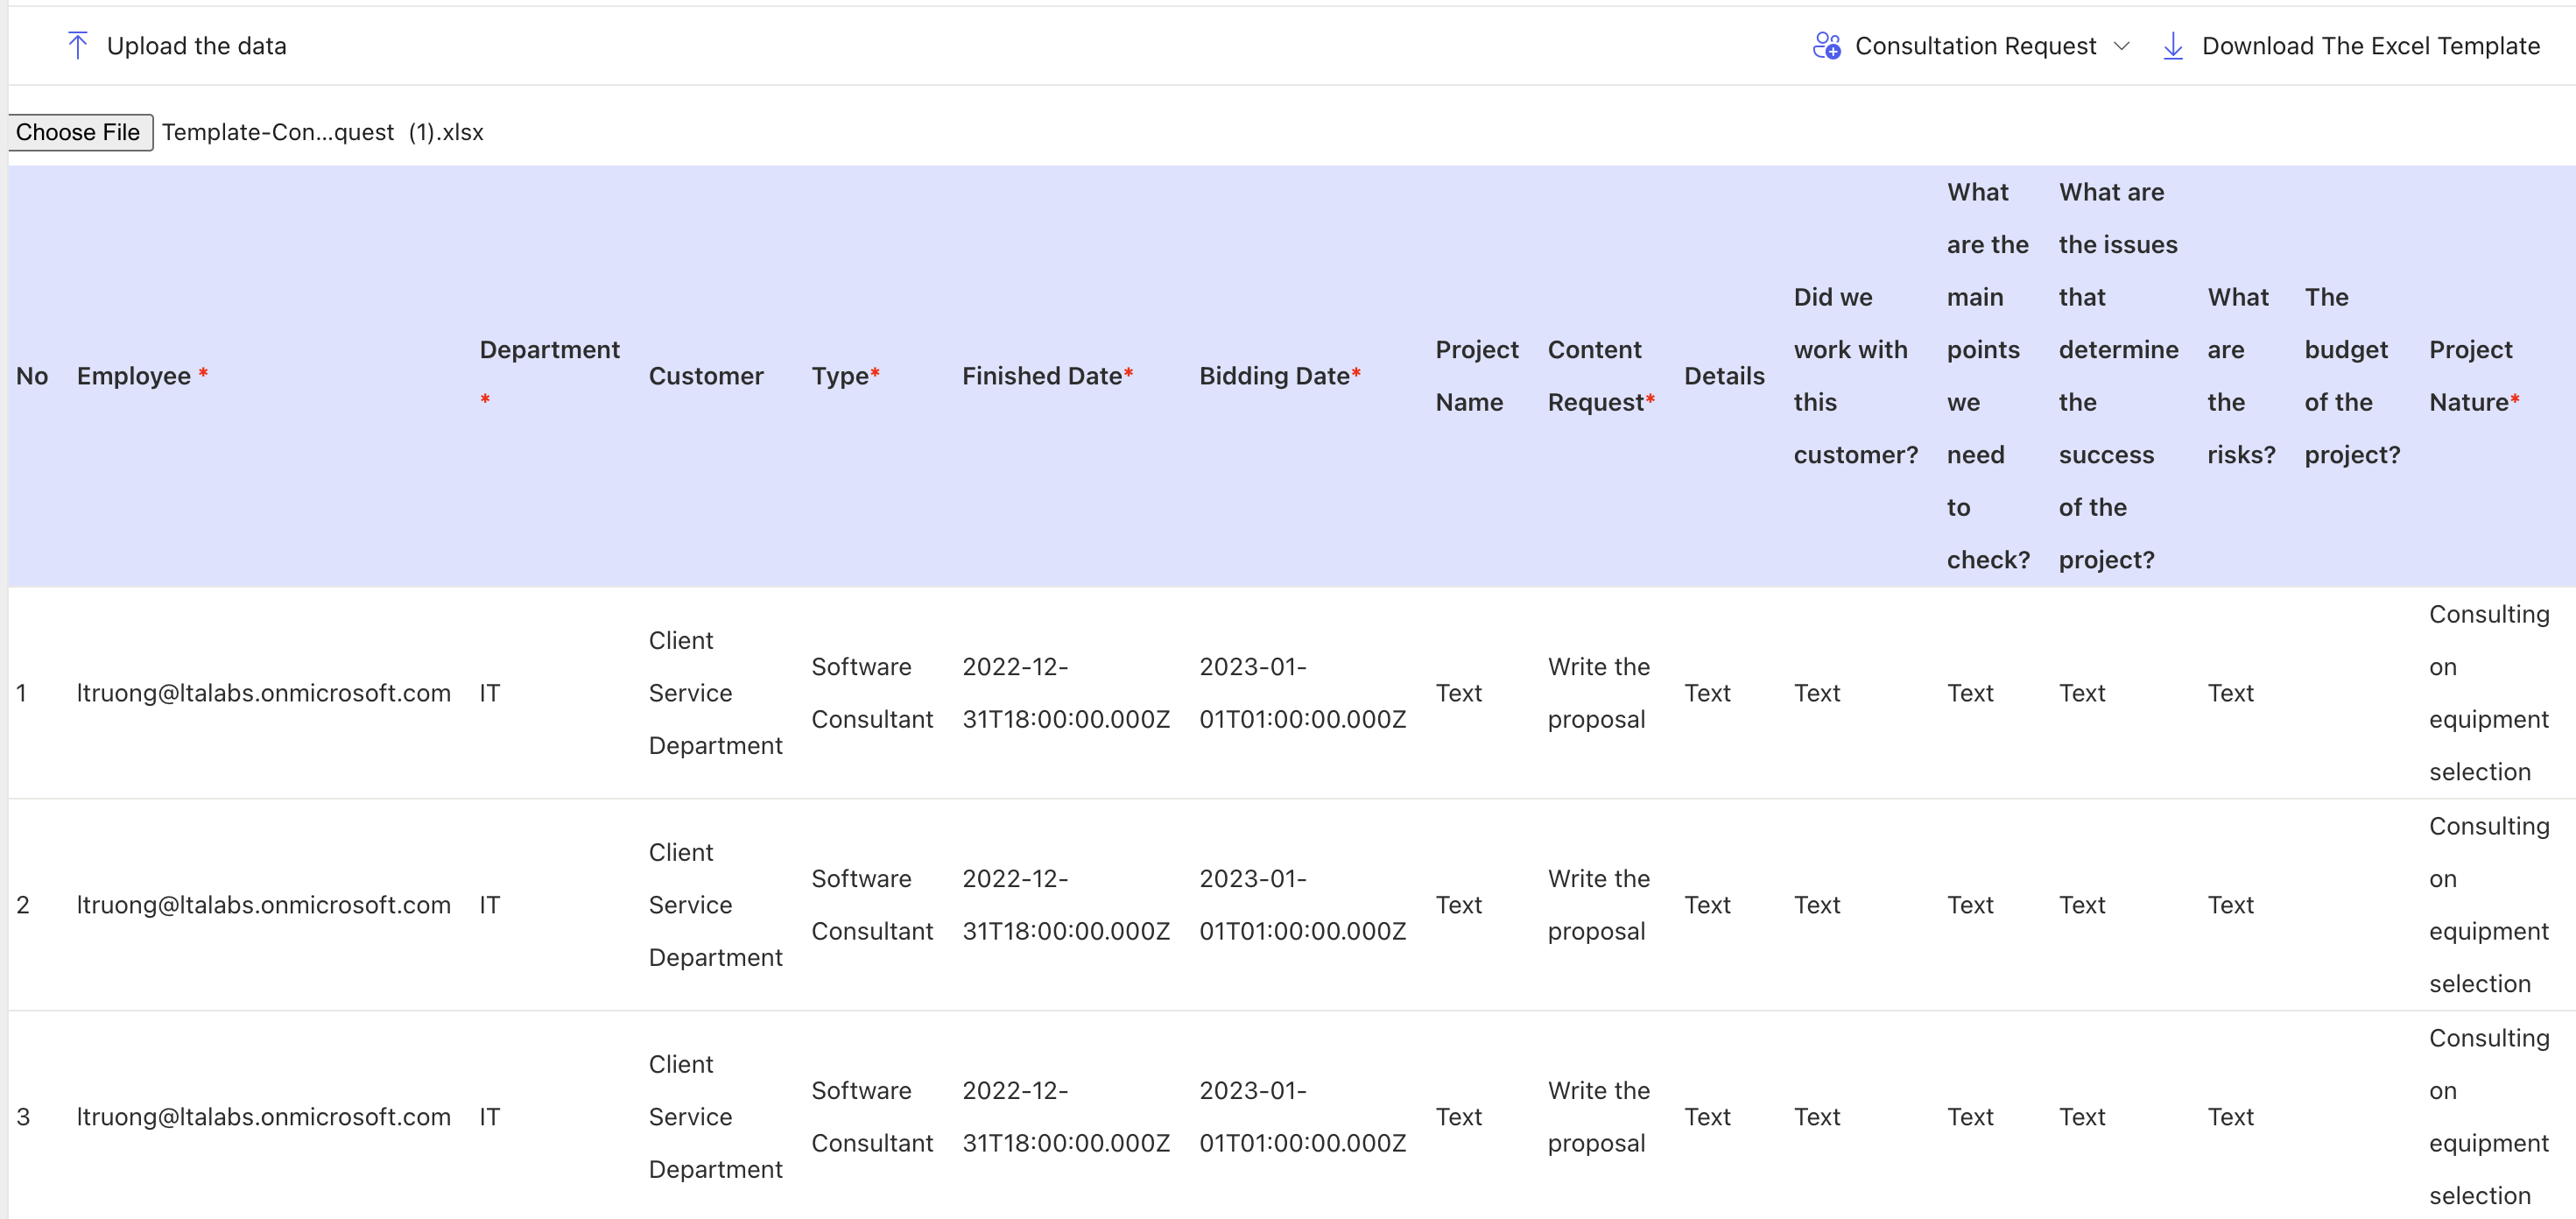Click row 3 Write the proposal cell

pos(1598,1116)
